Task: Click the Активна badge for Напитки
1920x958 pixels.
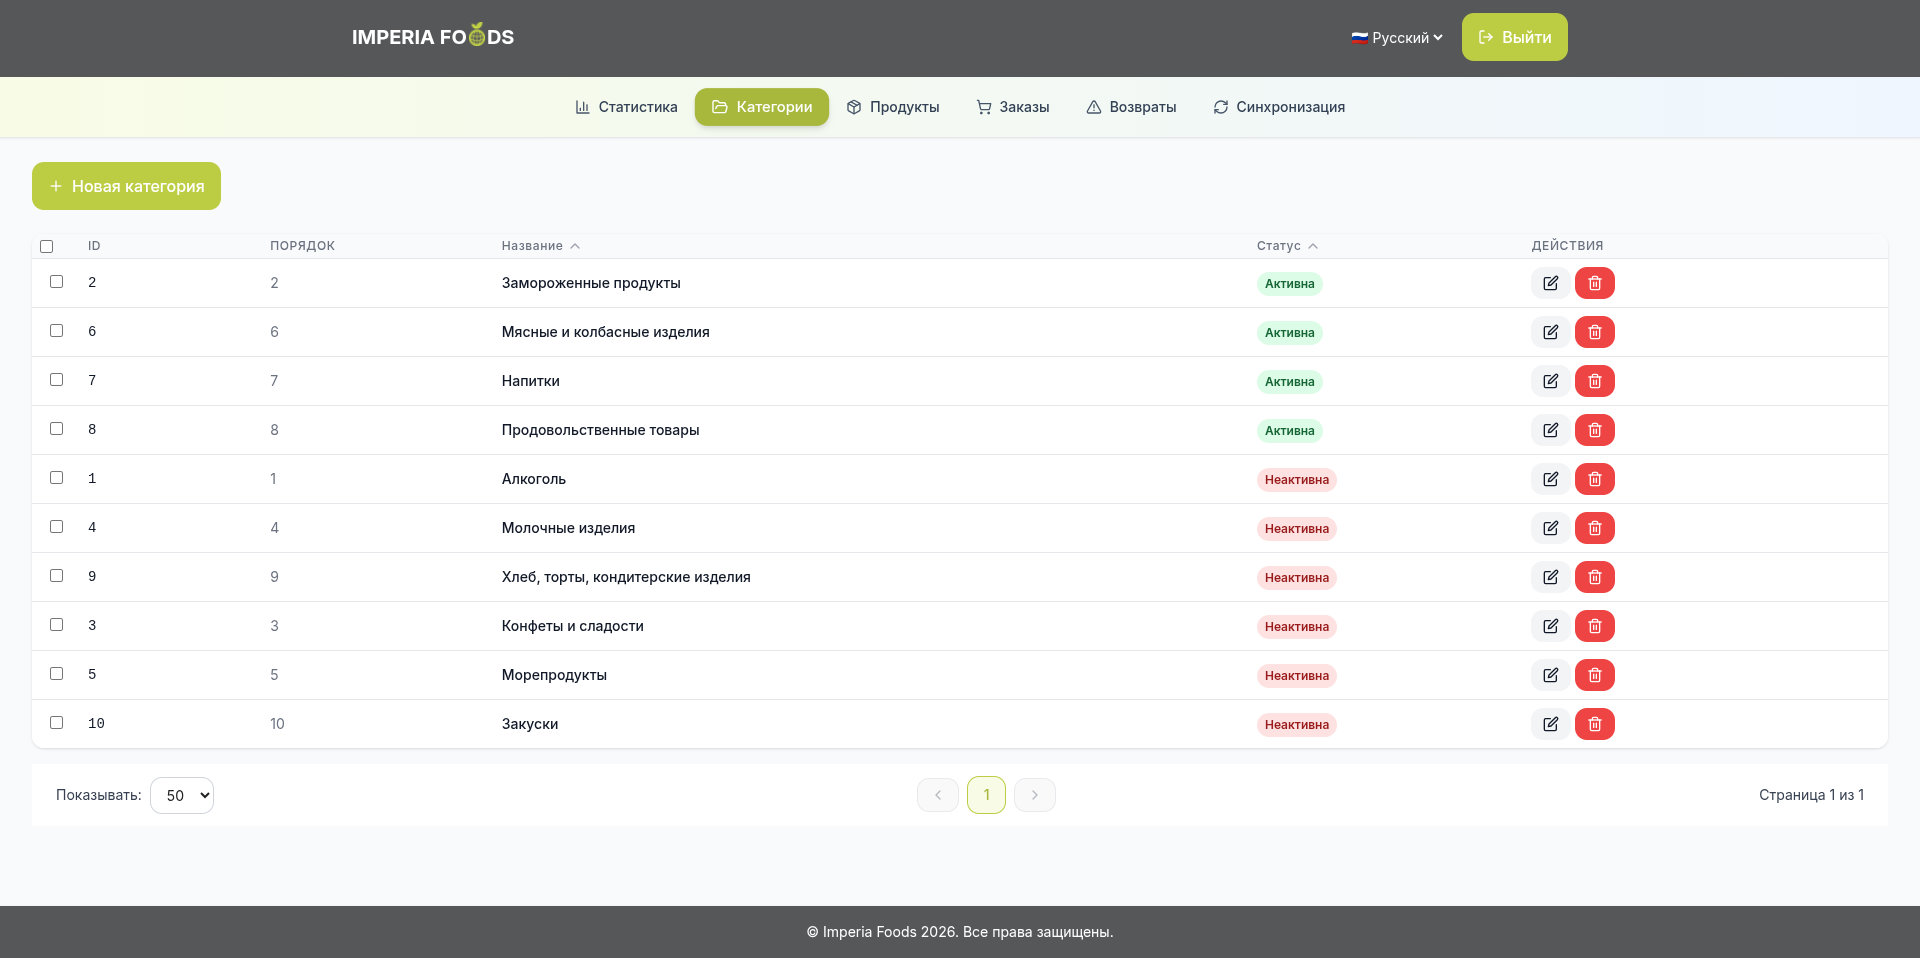Action: 1289,382
